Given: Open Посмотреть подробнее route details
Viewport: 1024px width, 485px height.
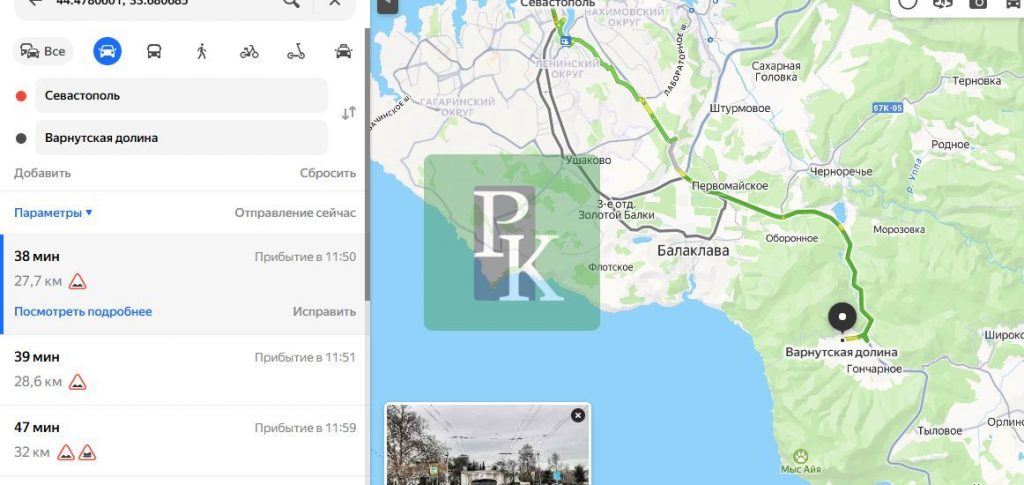Looking at the screenshot, I should pyautogui.click(x=83, y=312).
